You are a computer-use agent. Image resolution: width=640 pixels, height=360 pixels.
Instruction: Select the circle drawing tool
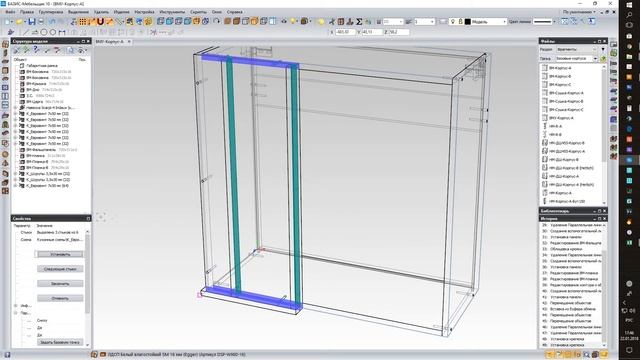tap(44, 32)
